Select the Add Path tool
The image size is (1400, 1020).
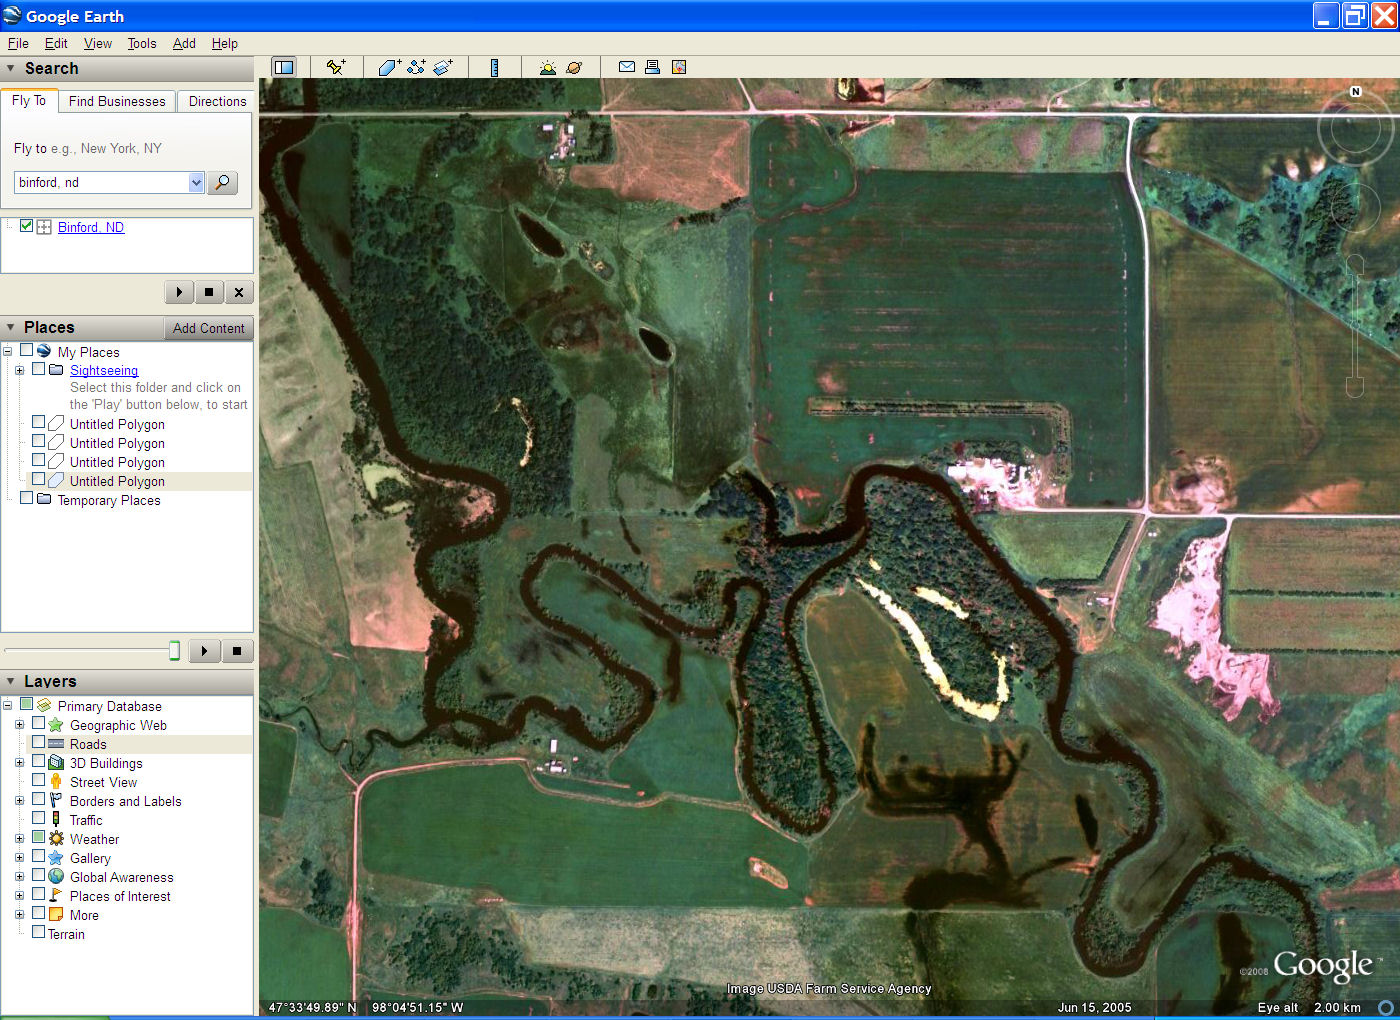coord(417,67)
